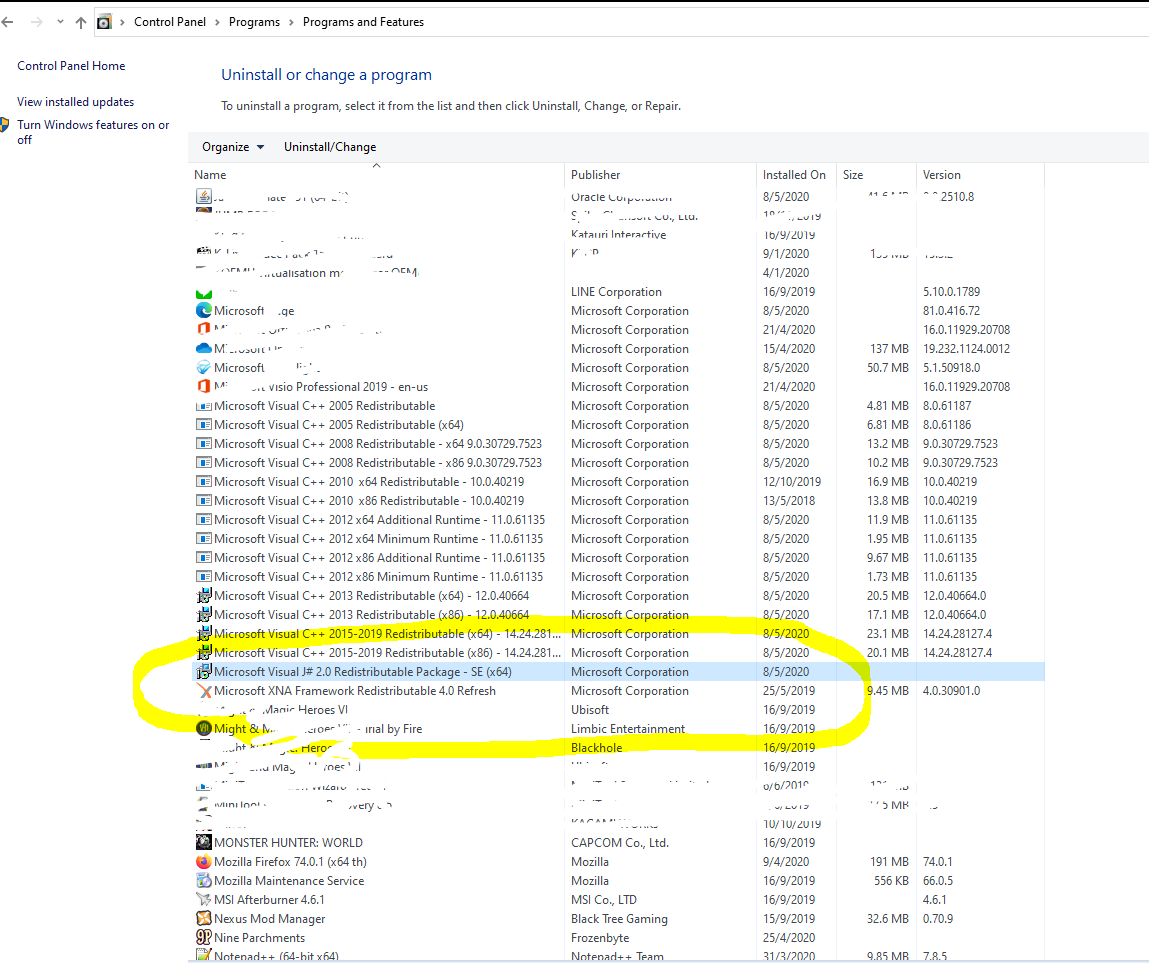Open the address bar history dropdown arrow

click(59, 21)
